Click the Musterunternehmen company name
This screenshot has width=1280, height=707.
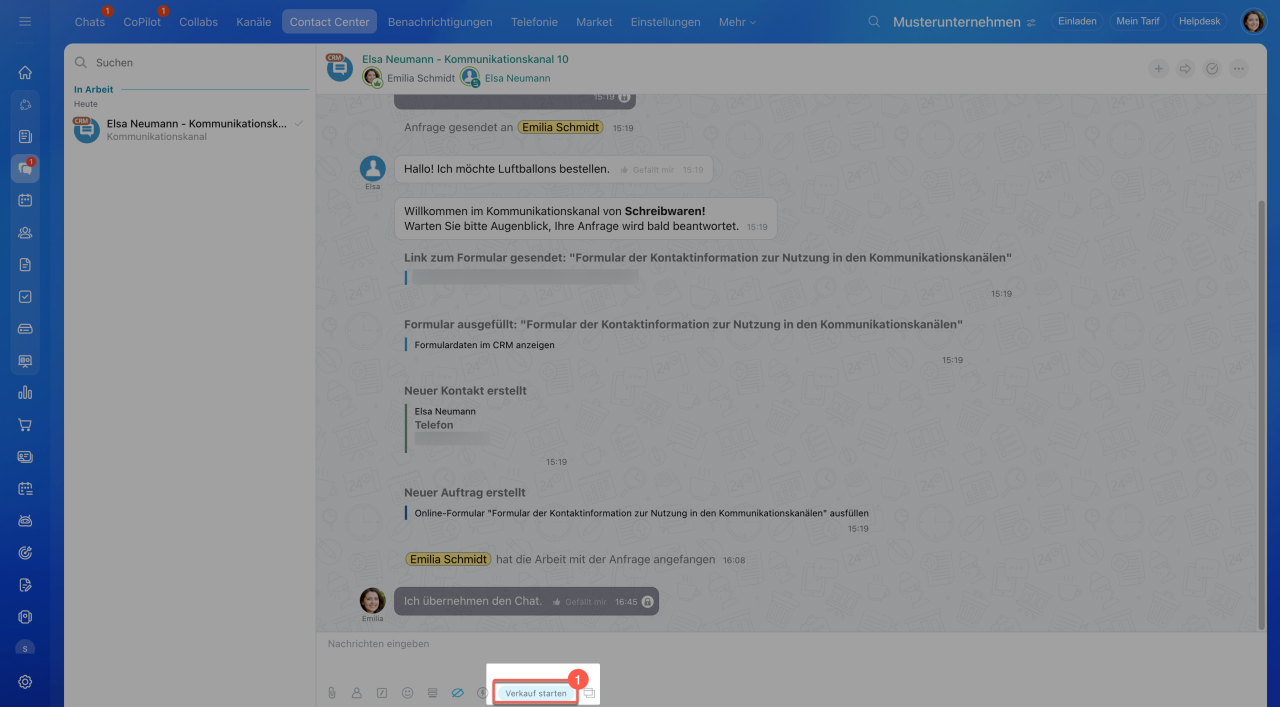click(x=956, y=22)
